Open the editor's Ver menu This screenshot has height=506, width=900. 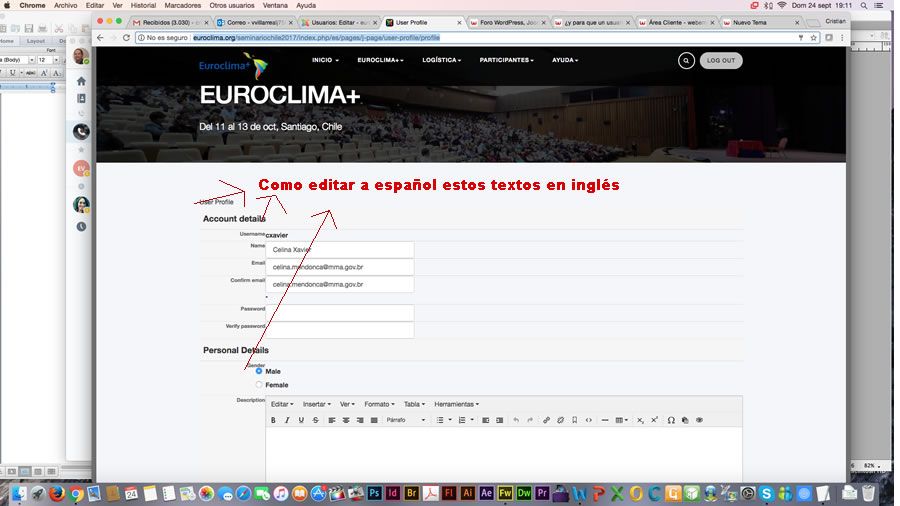(347, 404)
